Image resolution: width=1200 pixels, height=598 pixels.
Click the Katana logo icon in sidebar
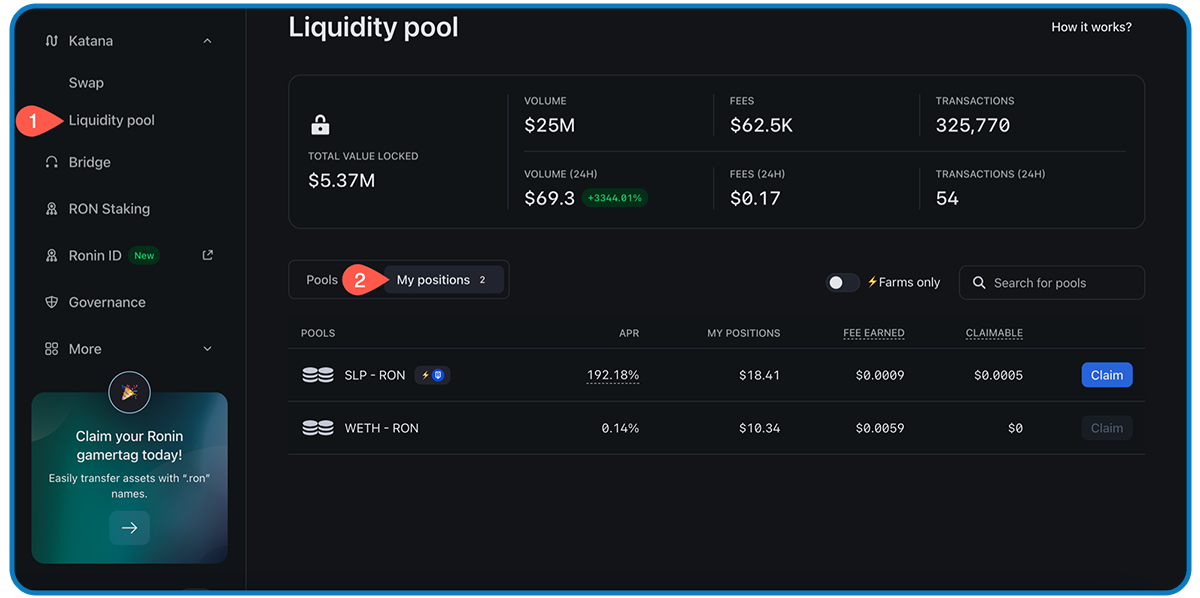(50, 40)
